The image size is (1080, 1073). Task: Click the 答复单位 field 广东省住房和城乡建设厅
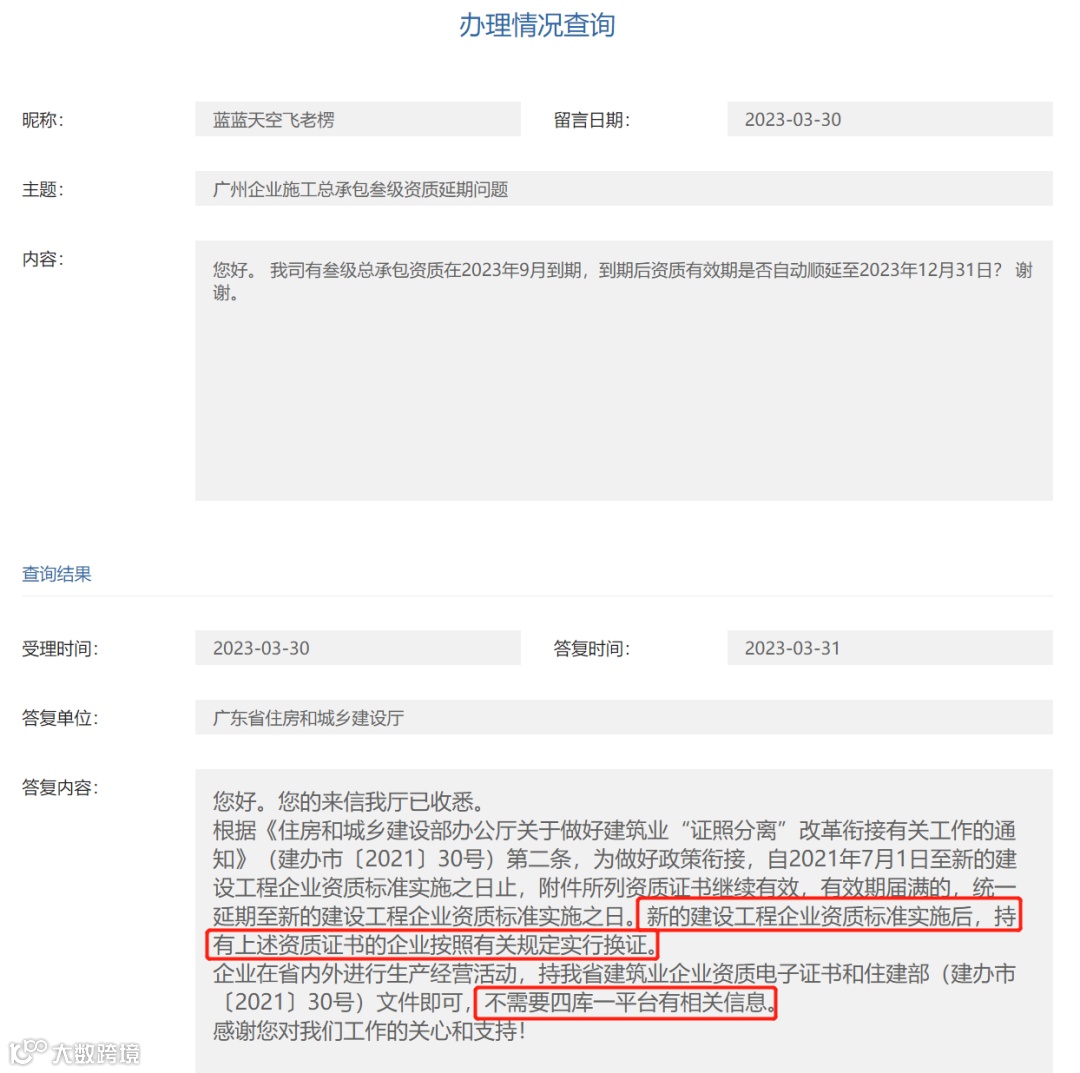pos(623,718)
